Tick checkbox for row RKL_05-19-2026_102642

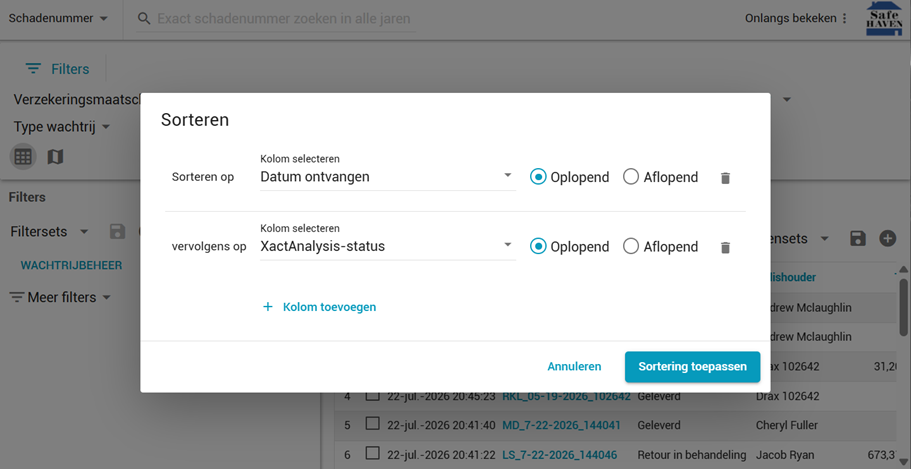pos(372,396)
